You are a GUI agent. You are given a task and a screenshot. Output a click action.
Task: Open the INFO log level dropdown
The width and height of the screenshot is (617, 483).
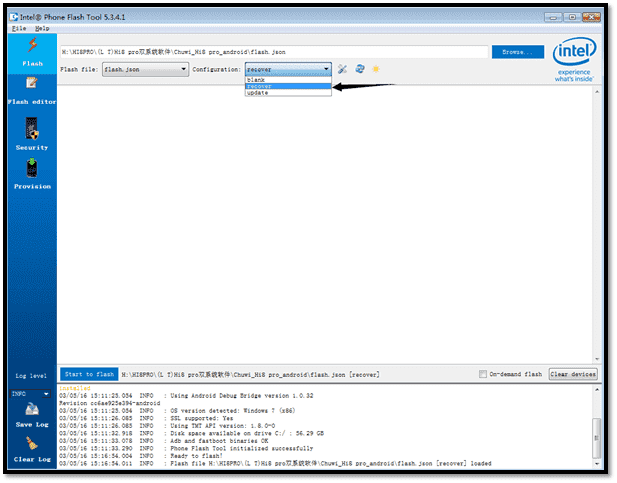click(30, 394)
